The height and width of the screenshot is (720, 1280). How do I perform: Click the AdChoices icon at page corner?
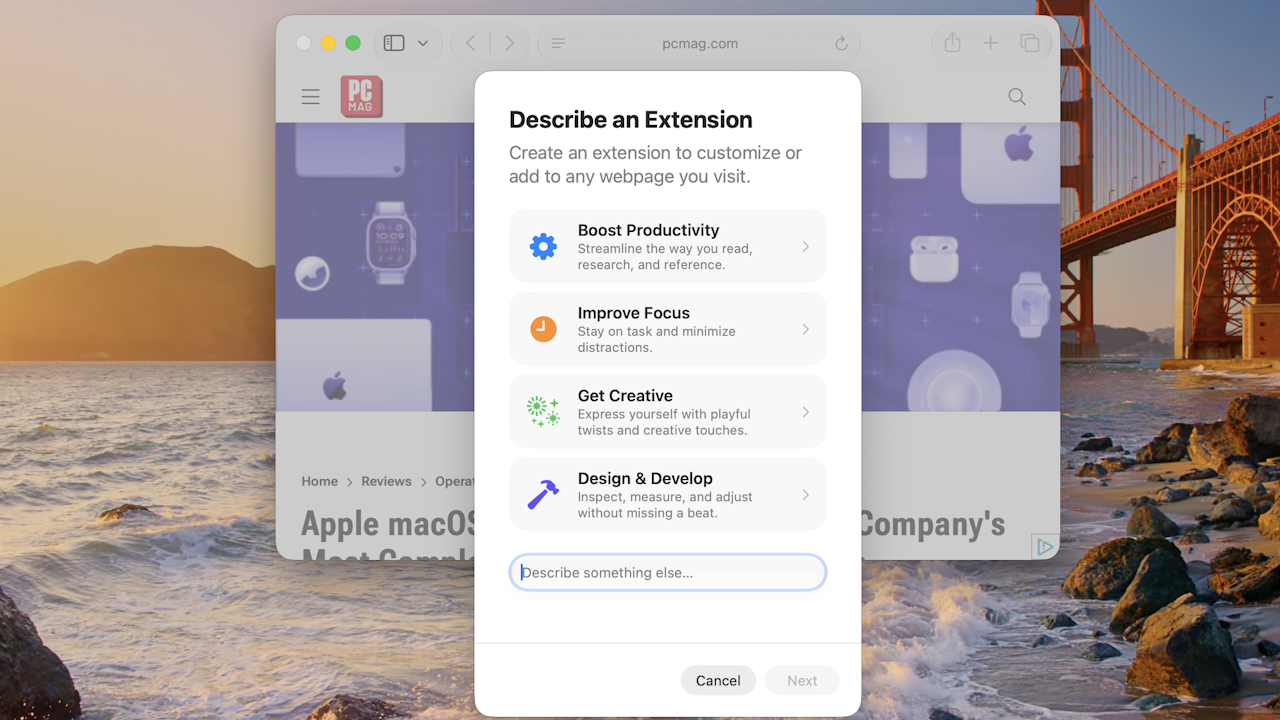(x=1044, y=547)
